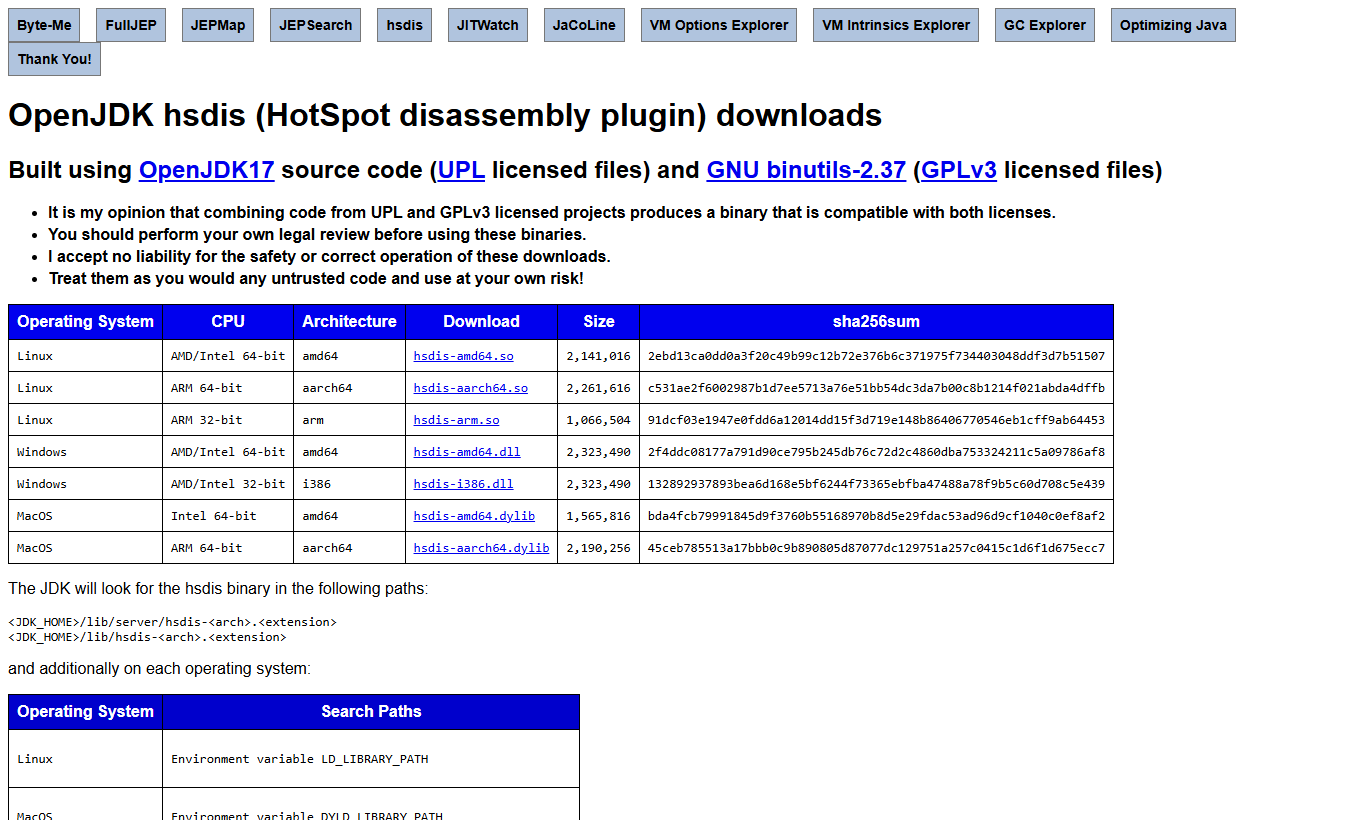Download the hsdis-arm.so file
Viewport: 1366px width, 820px height.
click(457, 420)
